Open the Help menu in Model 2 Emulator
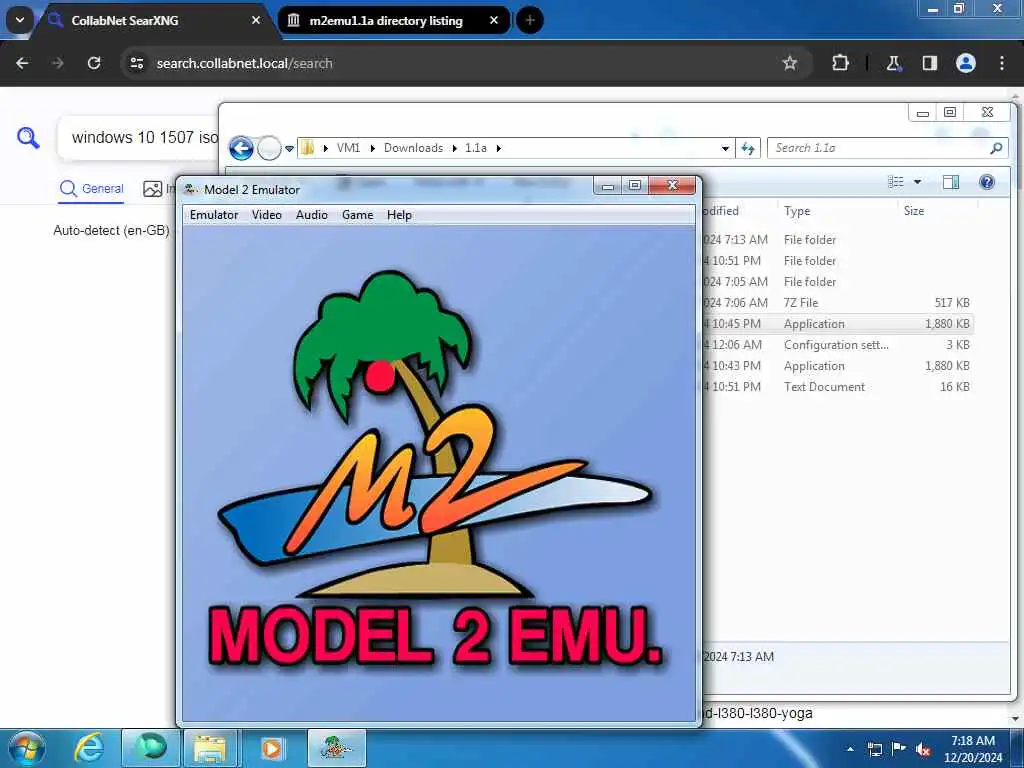The image size is (1024, 768). pos(399,215)
